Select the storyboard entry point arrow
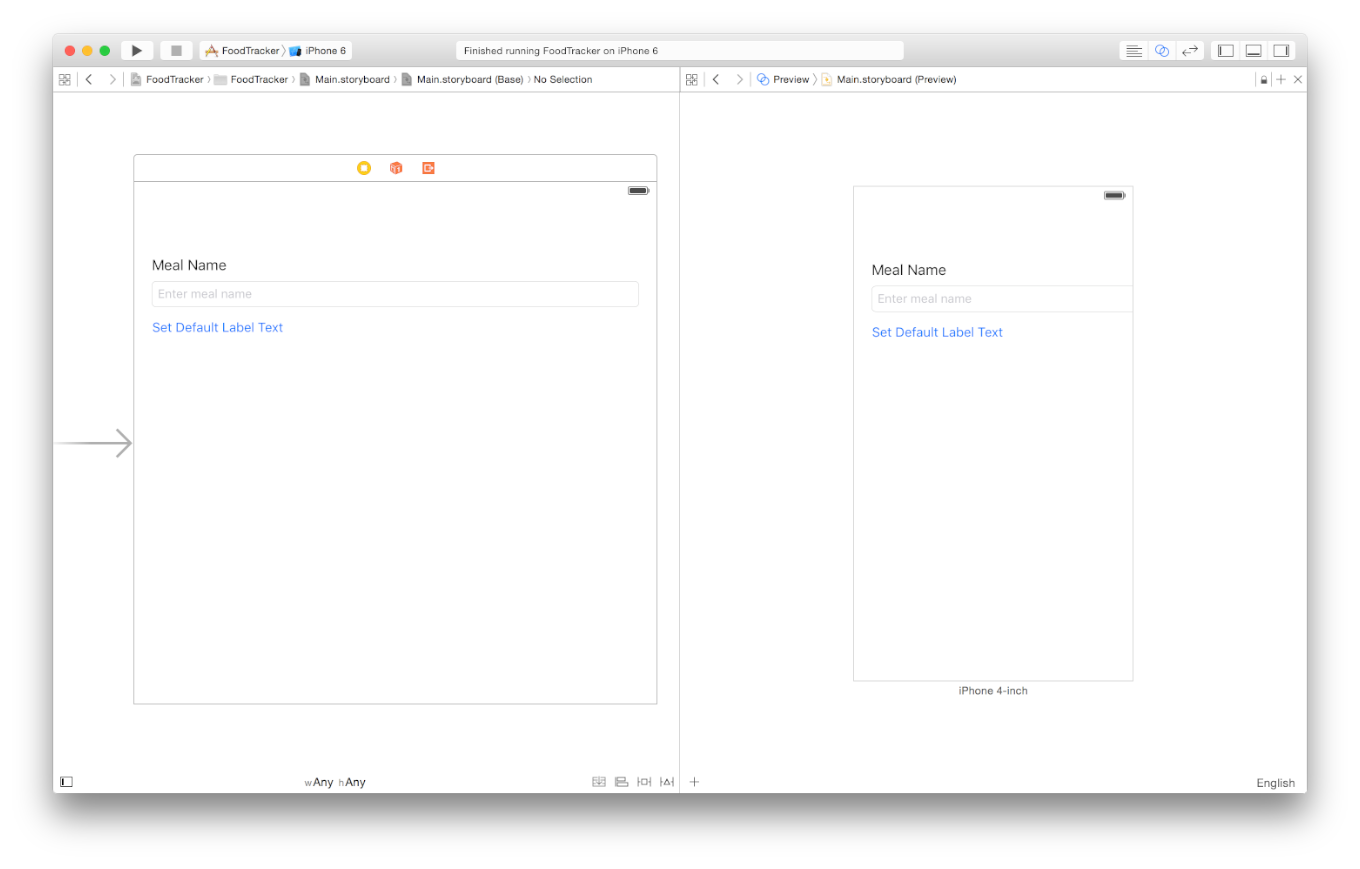1360x869 pixels. click(93, 443)
